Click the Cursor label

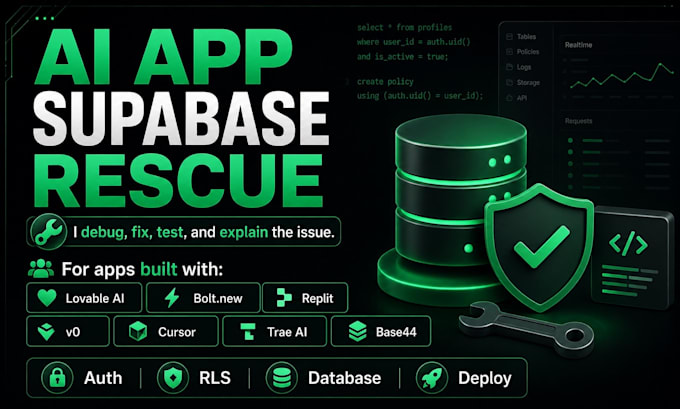[x=177, y=332]
